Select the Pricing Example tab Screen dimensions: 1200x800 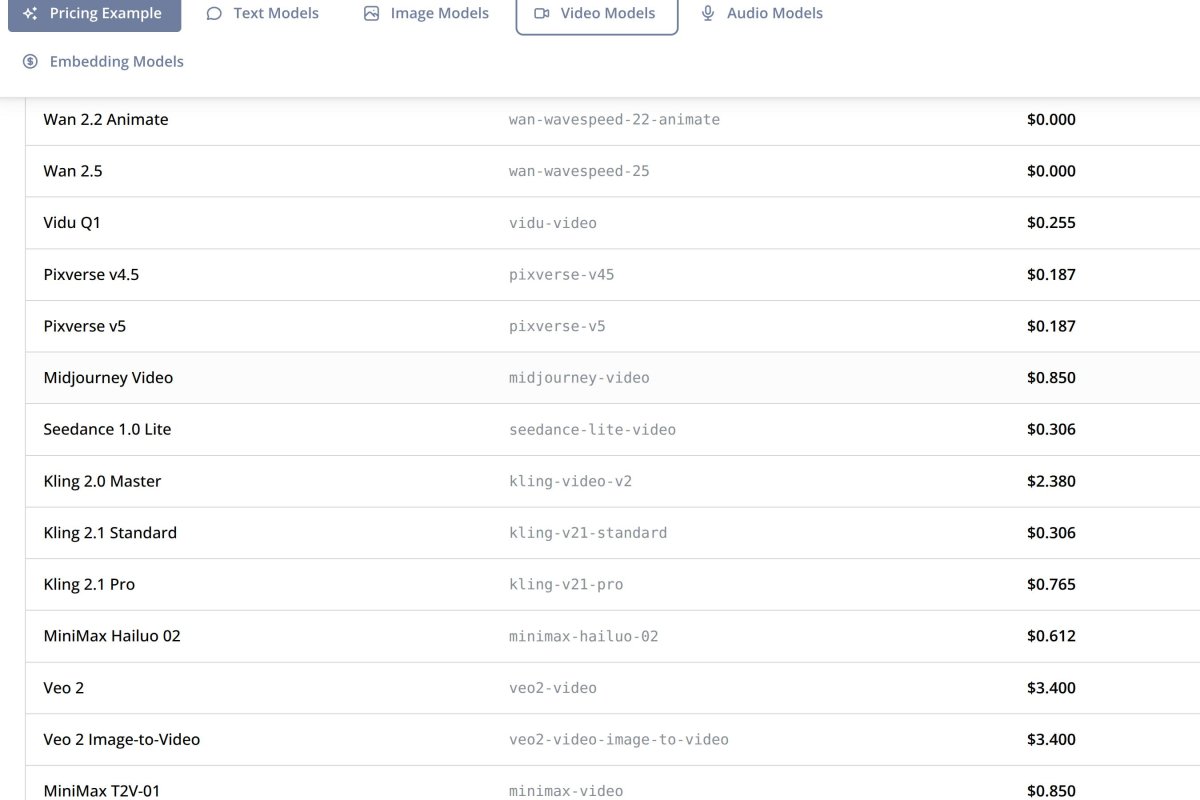click(105, 13)
